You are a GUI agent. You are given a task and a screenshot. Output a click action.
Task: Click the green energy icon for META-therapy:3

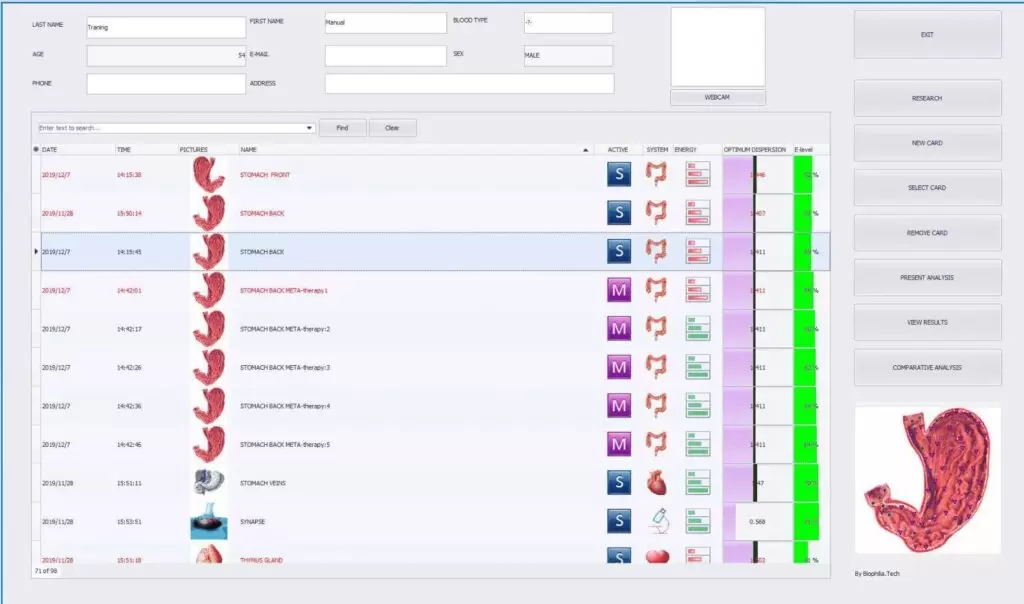click(x=697, y=367)
